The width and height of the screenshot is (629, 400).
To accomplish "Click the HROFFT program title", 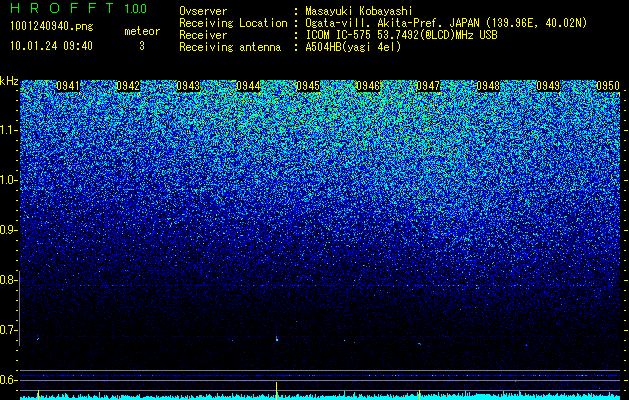I will (62, 8).
